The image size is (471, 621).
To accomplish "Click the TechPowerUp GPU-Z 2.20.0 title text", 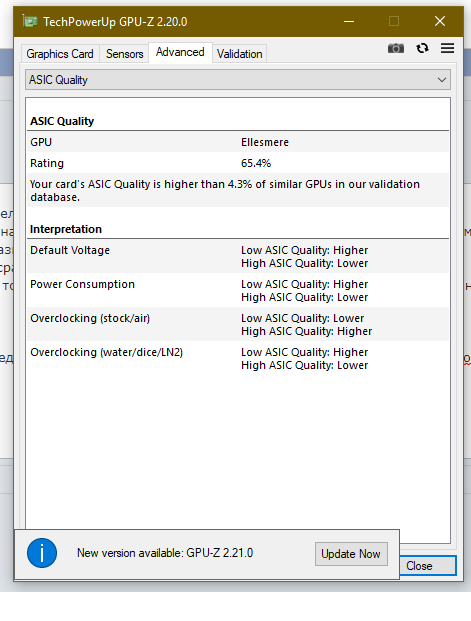I will (x=115, y=21).
